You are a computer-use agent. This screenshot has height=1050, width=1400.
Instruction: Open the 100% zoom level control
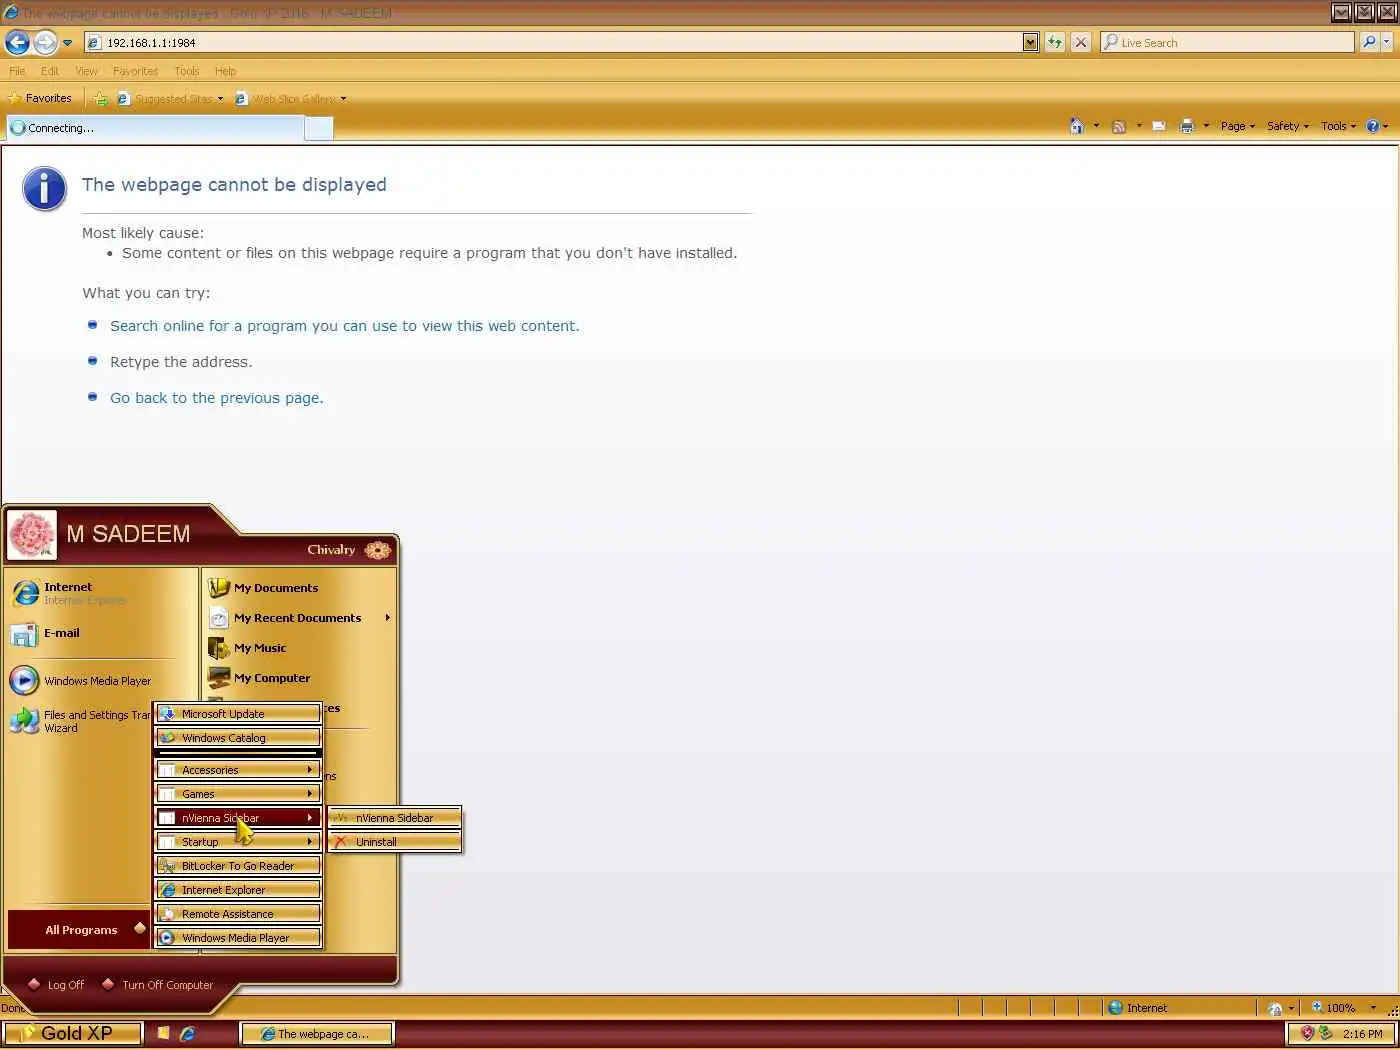point(1343,1008)
